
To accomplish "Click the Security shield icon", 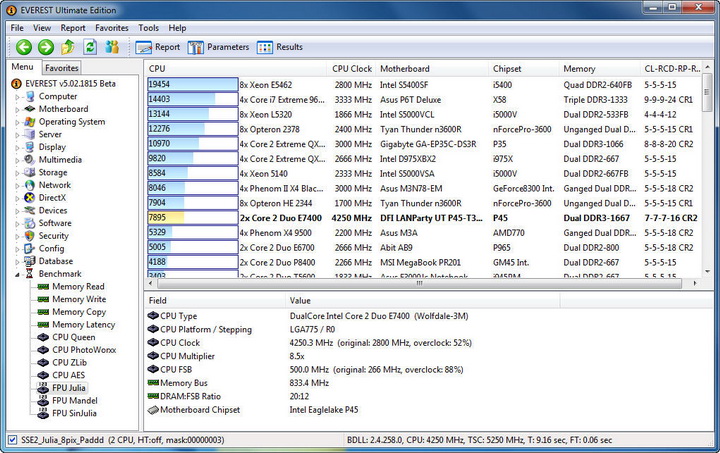I will tap(30, 236).
